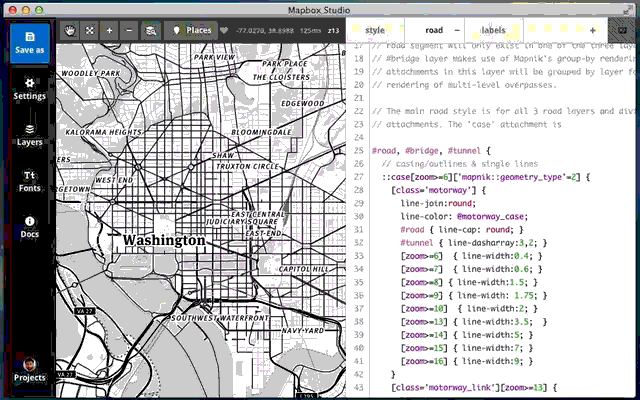Click the WEST END map label
Image resolution: width=640 pixels, height=400 pixels.
click(x=114, y=180)
